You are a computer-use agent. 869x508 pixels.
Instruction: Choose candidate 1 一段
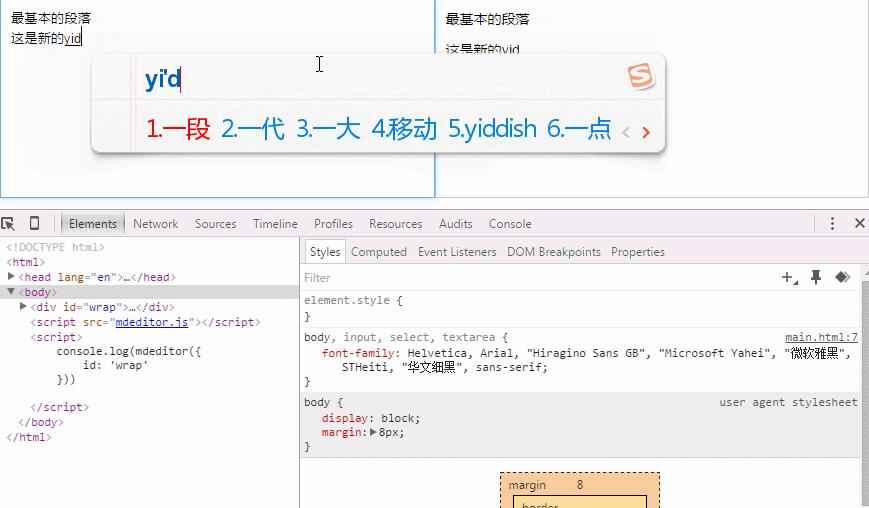point(178,129)
